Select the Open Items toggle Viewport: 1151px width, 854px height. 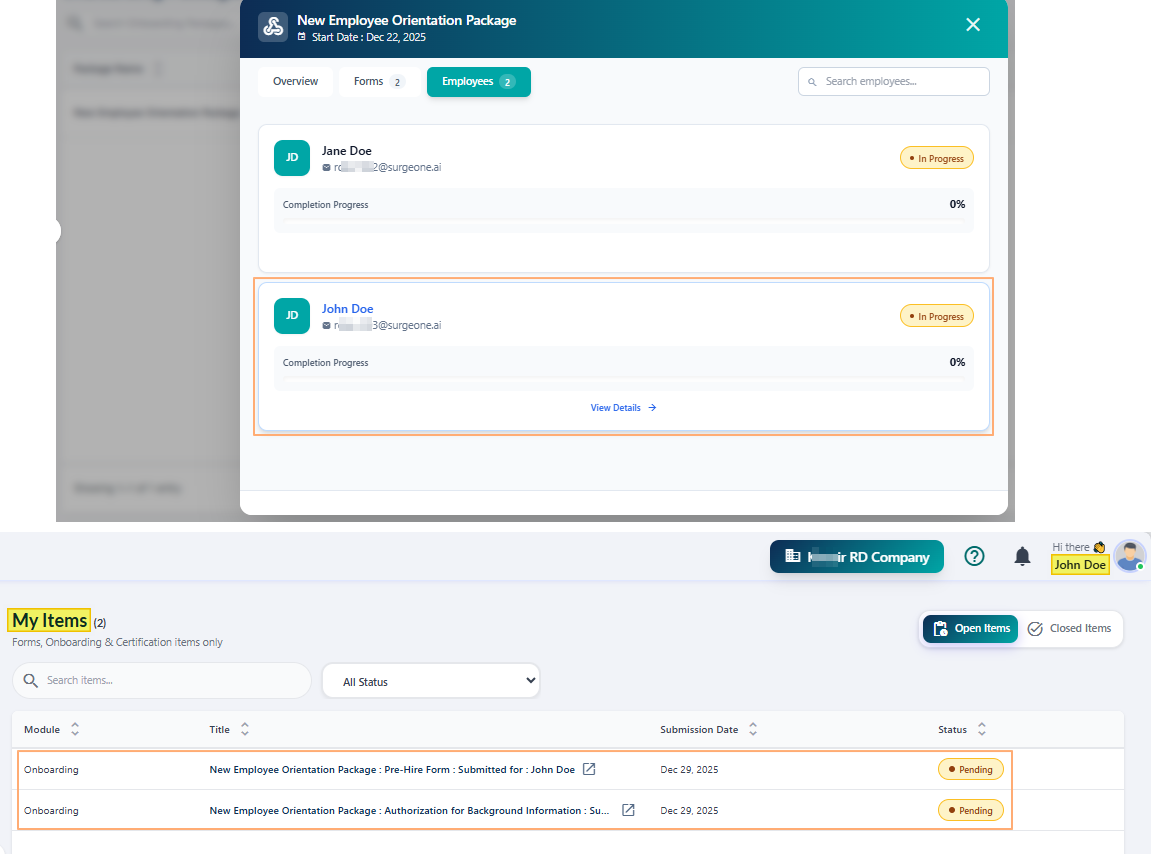coord(969,629)
